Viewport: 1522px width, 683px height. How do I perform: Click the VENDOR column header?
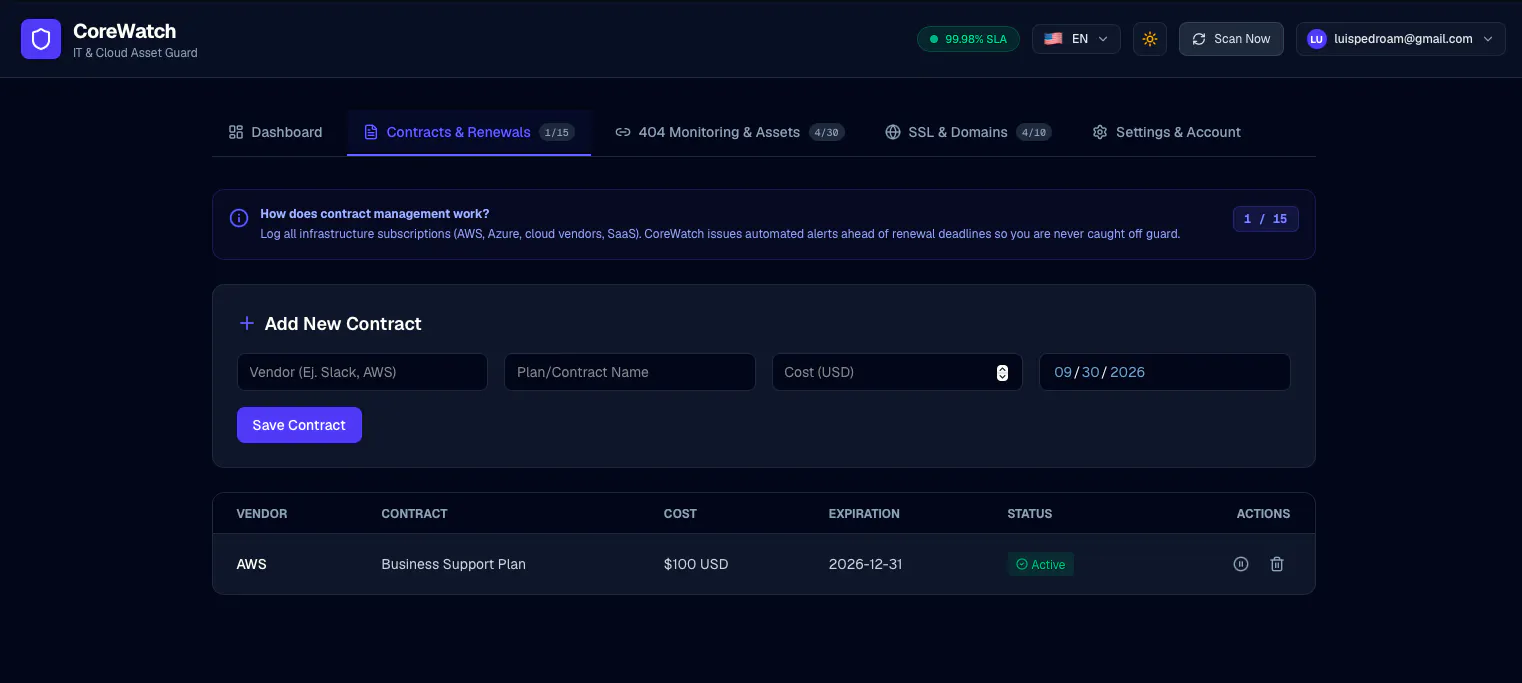262,514
